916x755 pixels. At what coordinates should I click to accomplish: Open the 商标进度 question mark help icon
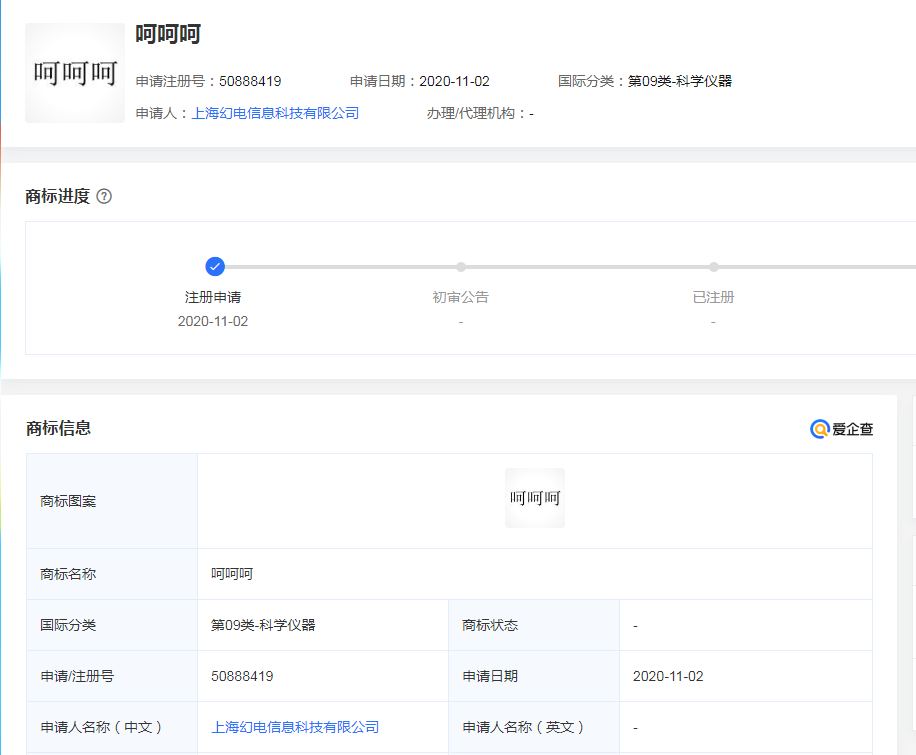coord(104,196)
